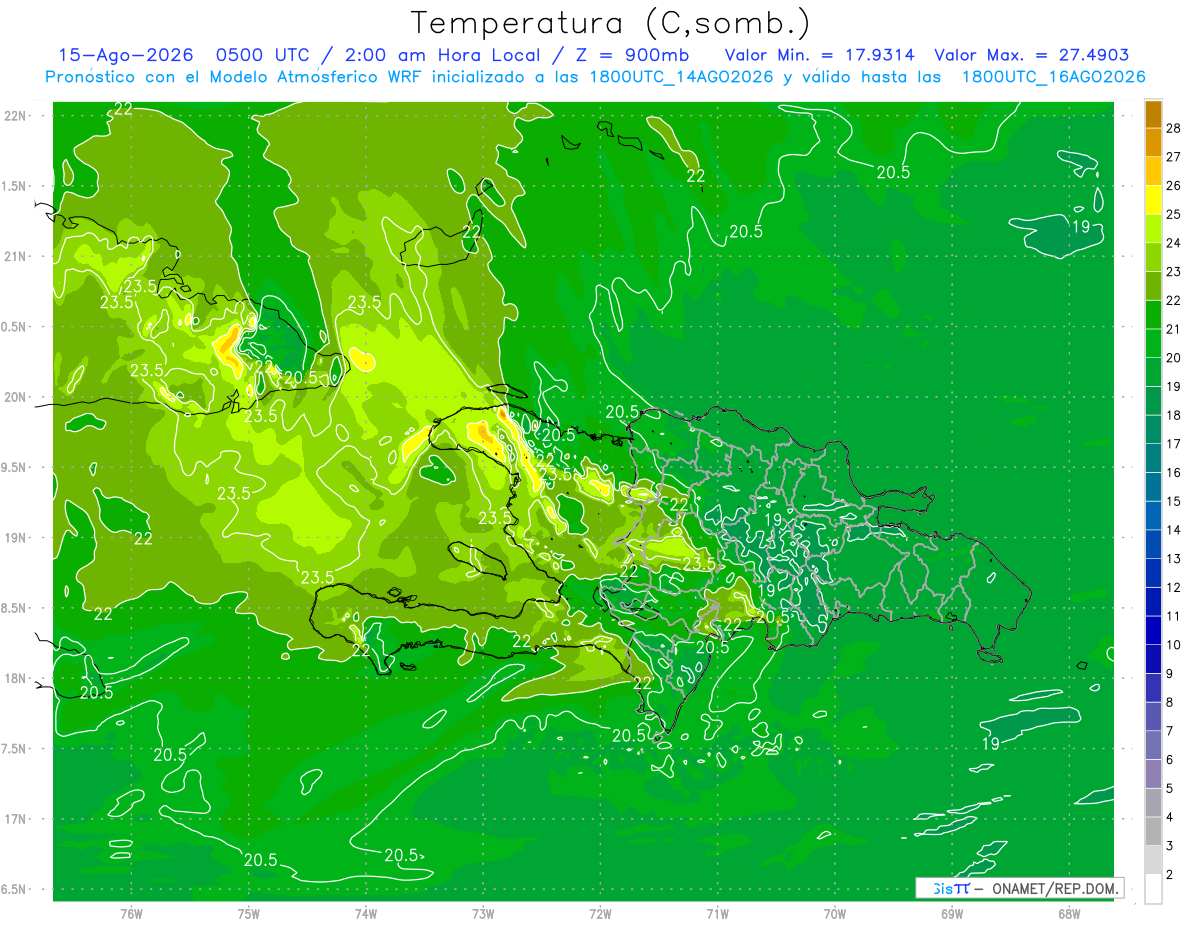
Task: Click the "22N" latitude axis label
Action: coord(16,115)
